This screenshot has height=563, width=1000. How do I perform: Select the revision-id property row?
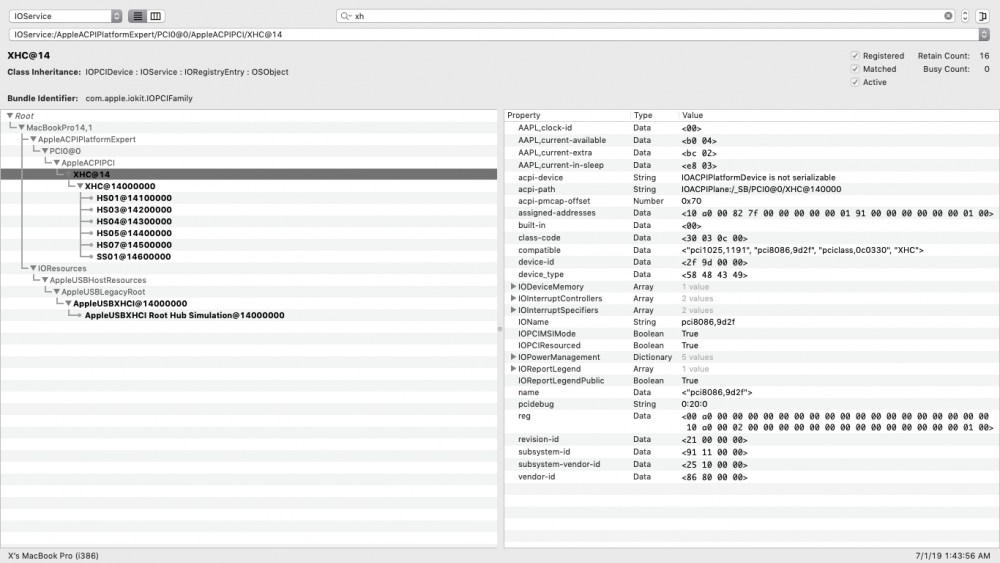pyautogui.click(x=751, y=439)
